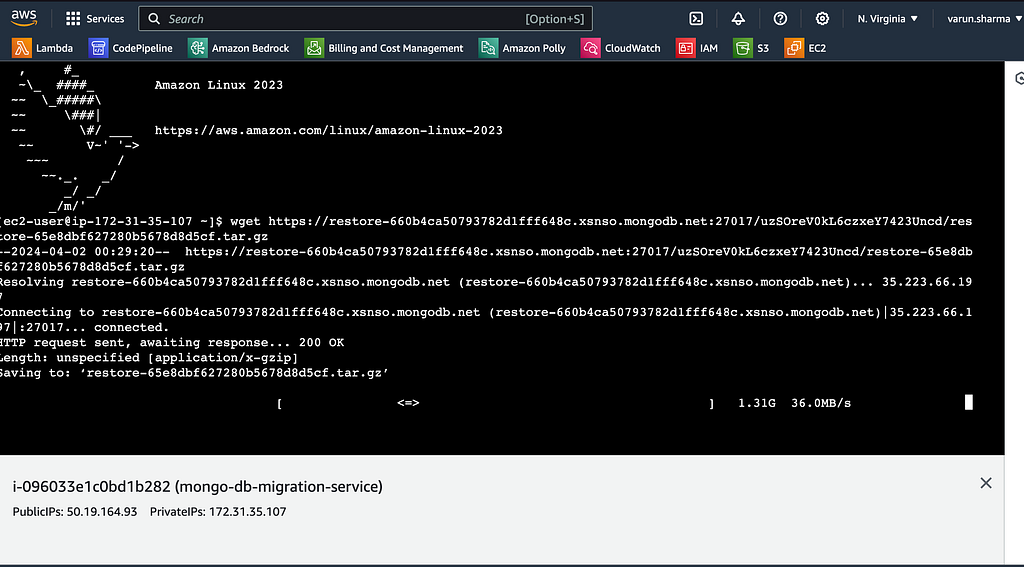This screenshot has height=567, width=1024.
Task: Click the terminal cursor block
Action: (969, 402)
